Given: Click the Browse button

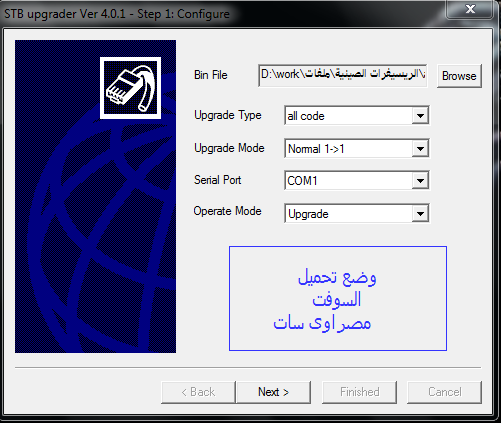Looking at the screenshot, I should coord(459,76).
